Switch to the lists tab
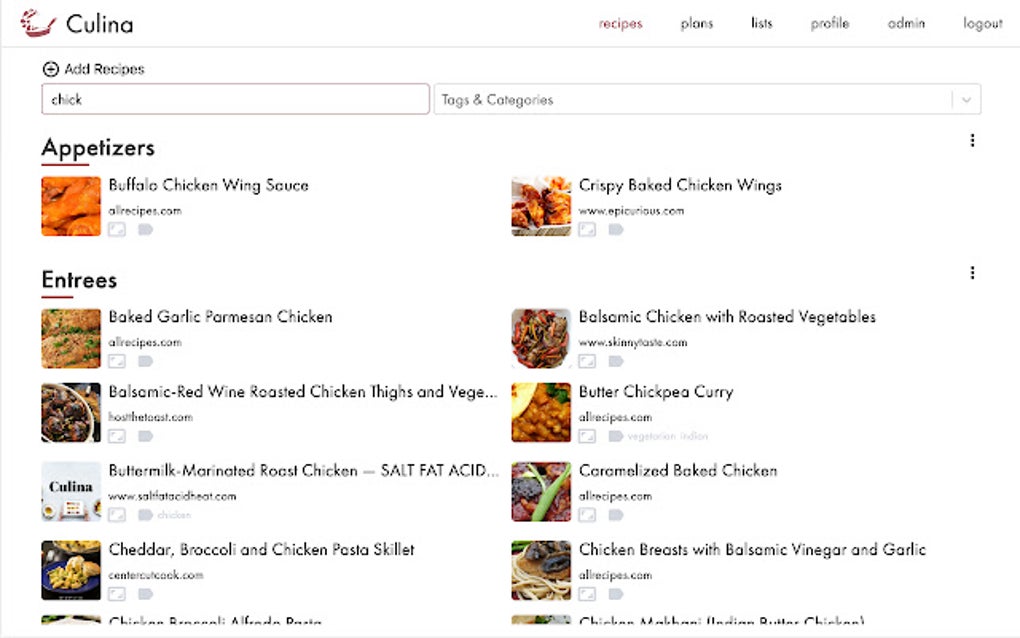The height and width of the screenshot is (638, 1020). click(x=762, y=24)
